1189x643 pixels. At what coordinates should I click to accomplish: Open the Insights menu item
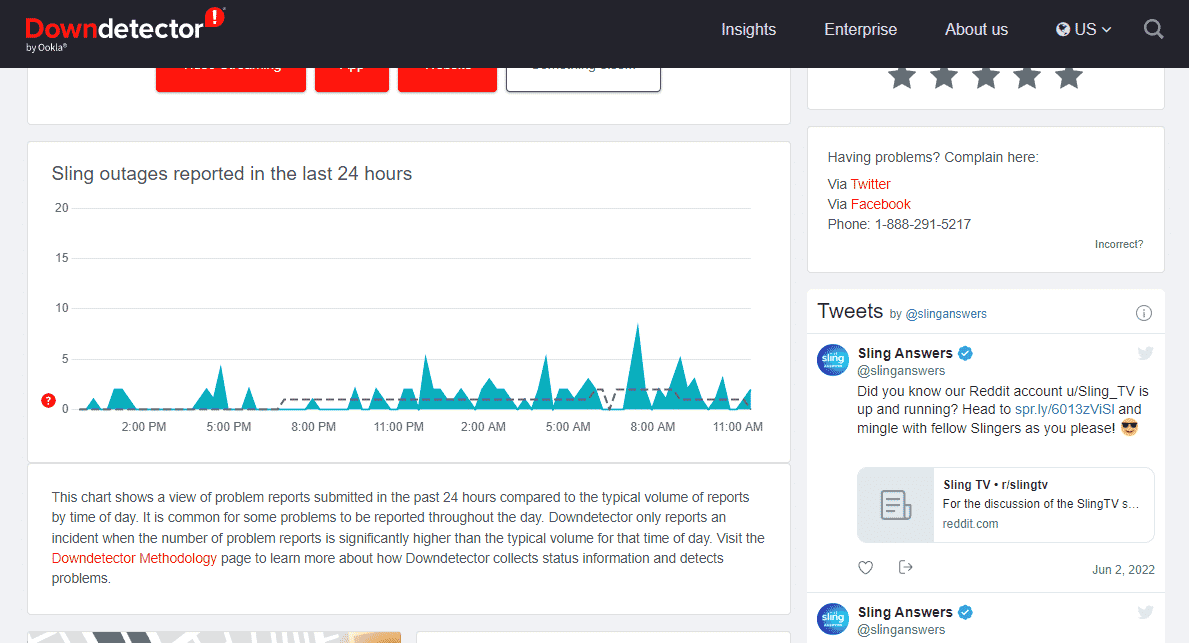pyautogui.click(x=748, y=30)
